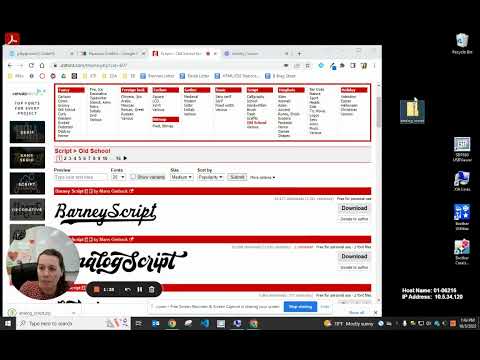
Task: Open the Fancy category header
Action: click(x=71, y=90)
